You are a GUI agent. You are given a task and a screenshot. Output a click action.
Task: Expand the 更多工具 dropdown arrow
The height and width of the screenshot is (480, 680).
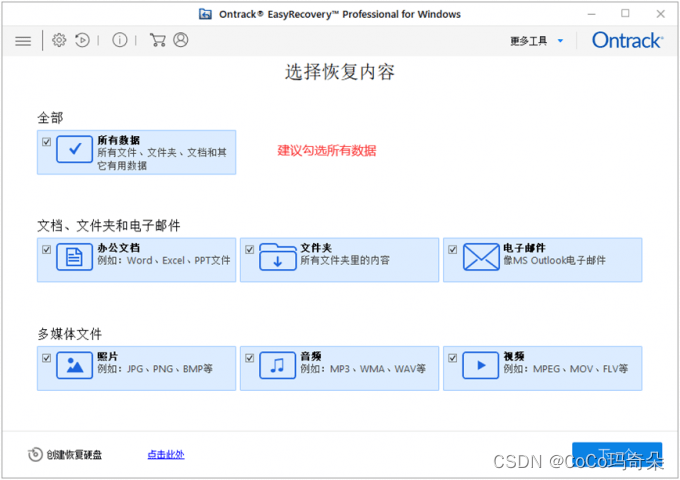point(560,41)
